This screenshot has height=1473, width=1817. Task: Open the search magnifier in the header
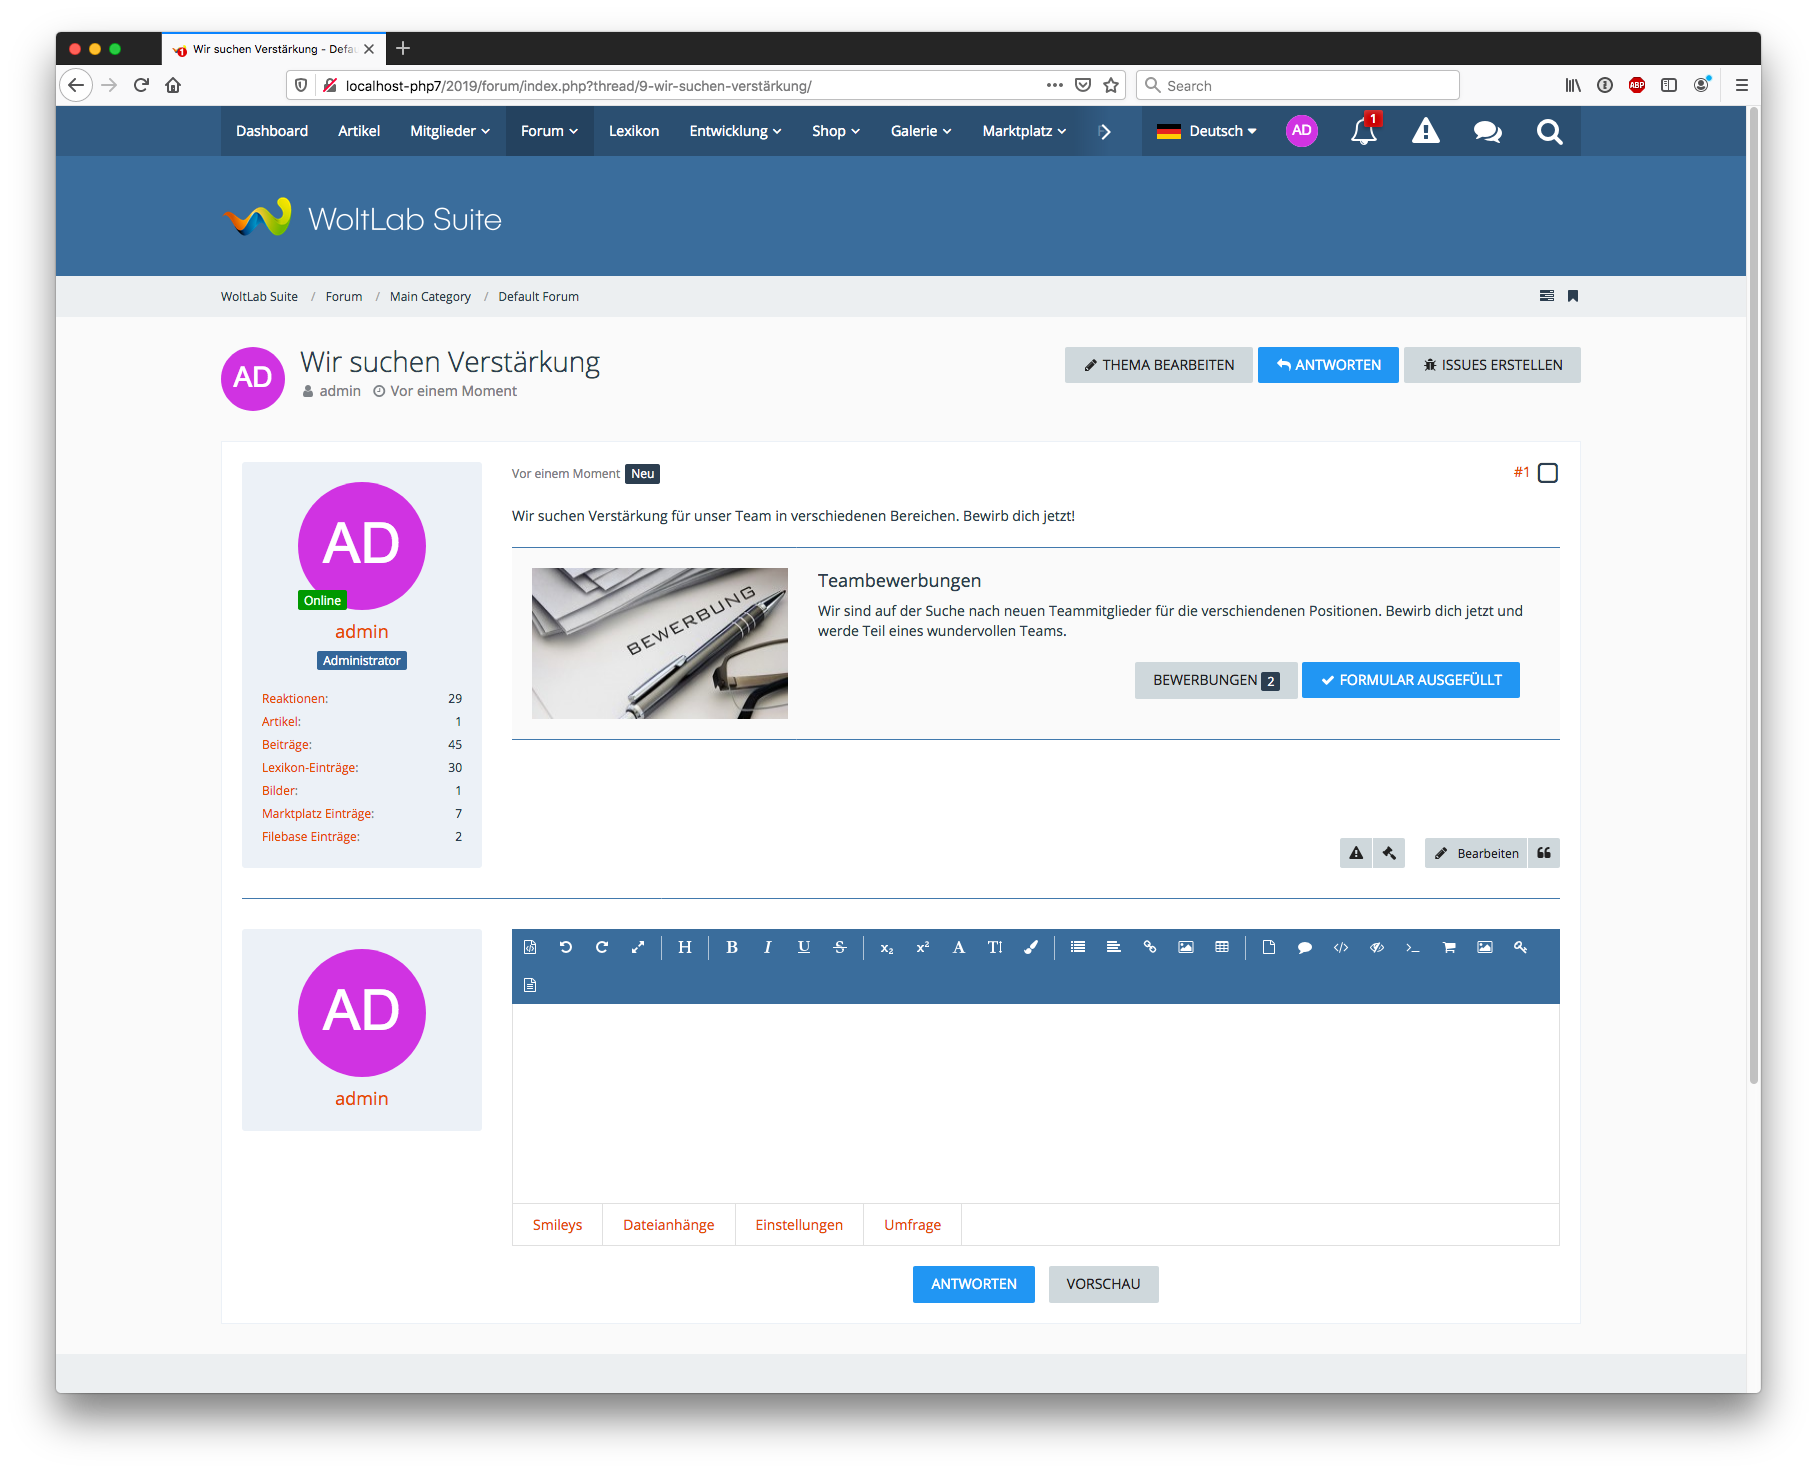click(x=1549, y=132)
